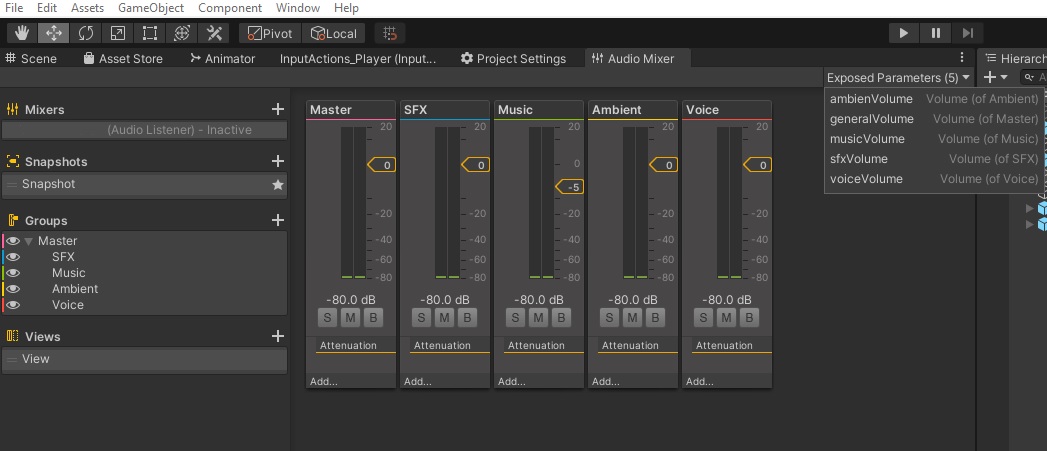The height and width of the screenshot is (451, 1047).
Task: Toggle grid snapping icon in toolbar
Action: (390, 33)
